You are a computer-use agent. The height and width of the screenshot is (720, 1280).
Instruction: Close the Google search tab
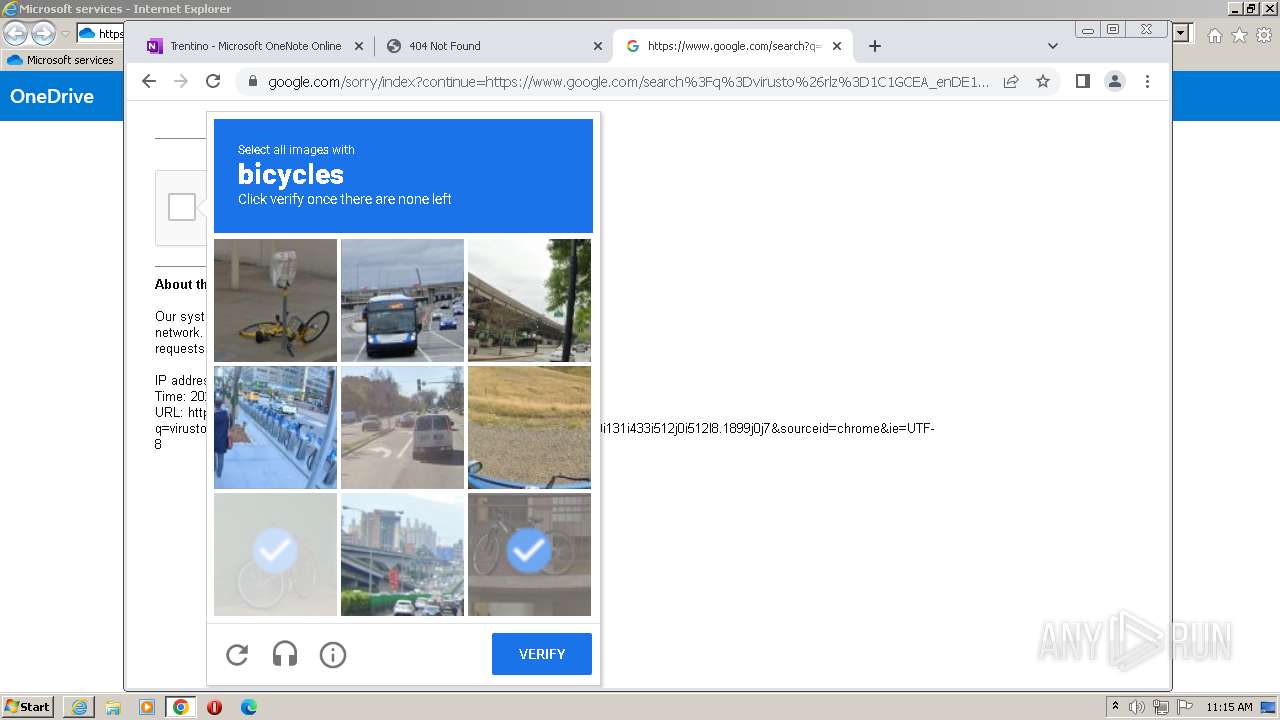point(837,46)
